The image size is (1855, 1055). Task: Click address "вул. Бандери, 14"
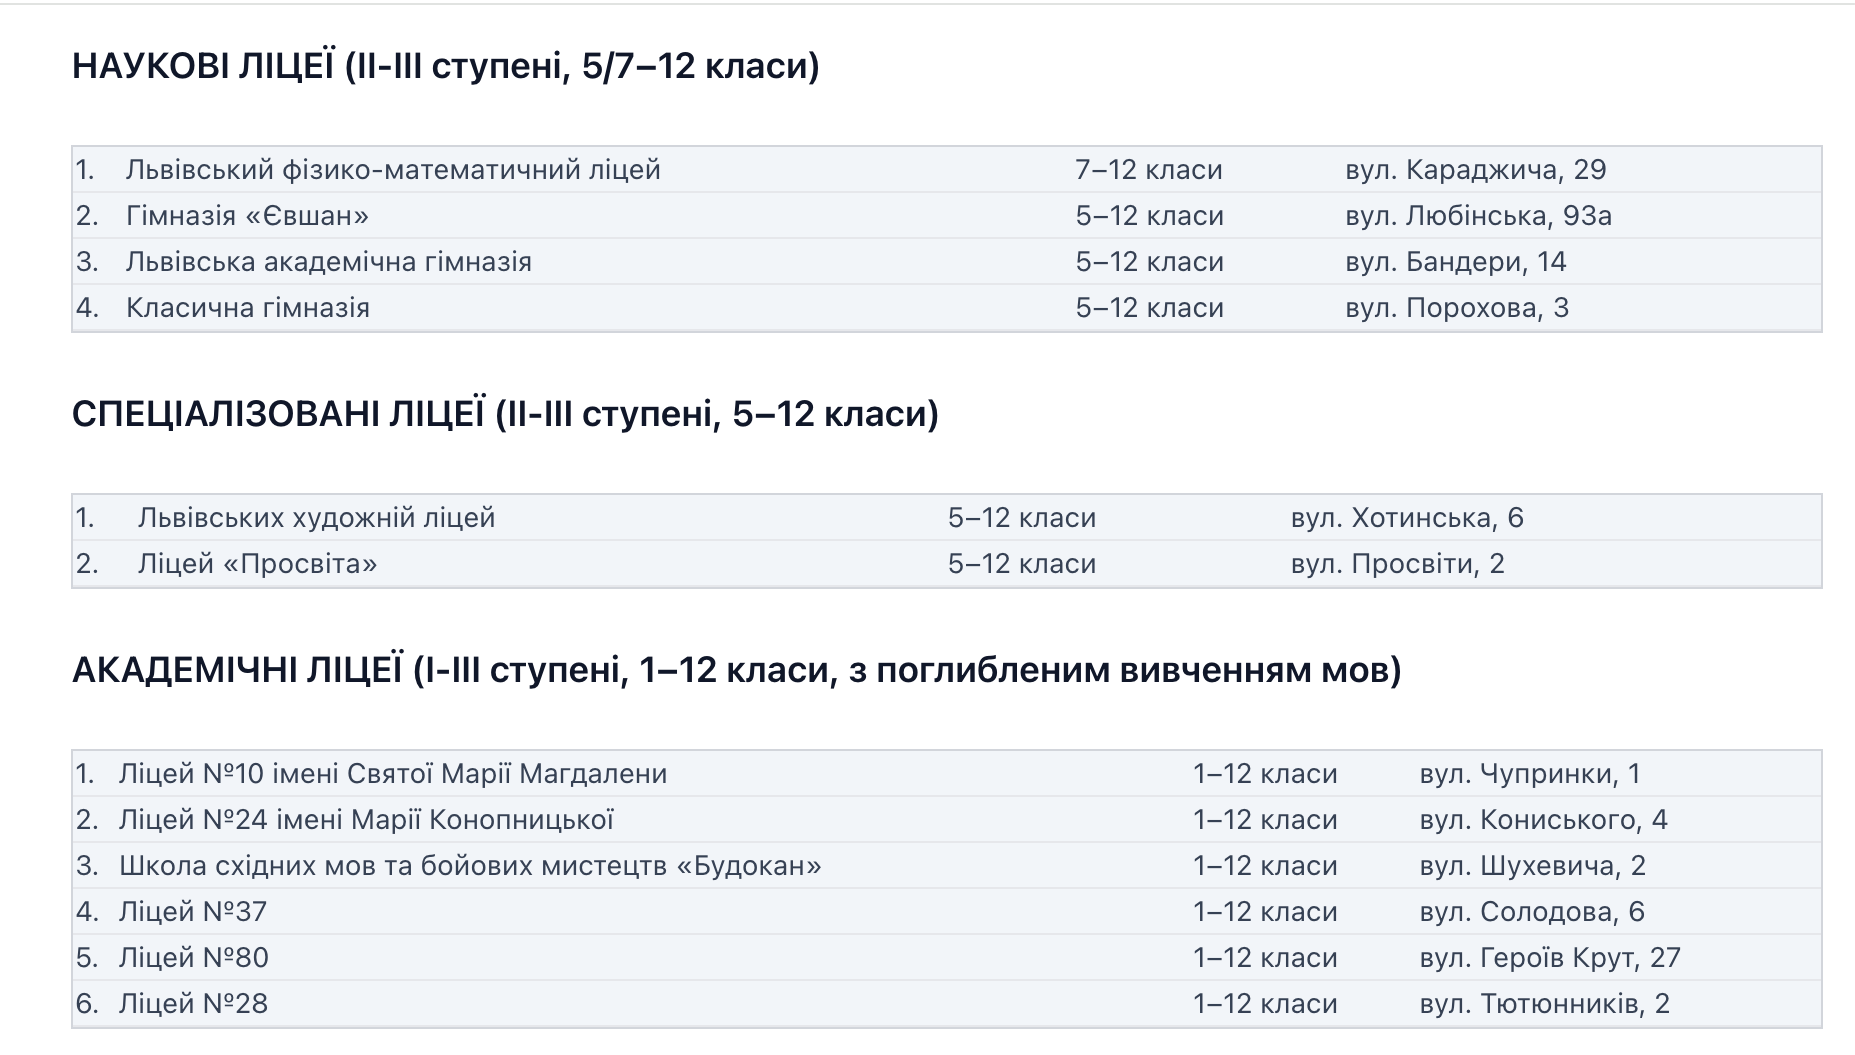click(x=1455, y=262)
